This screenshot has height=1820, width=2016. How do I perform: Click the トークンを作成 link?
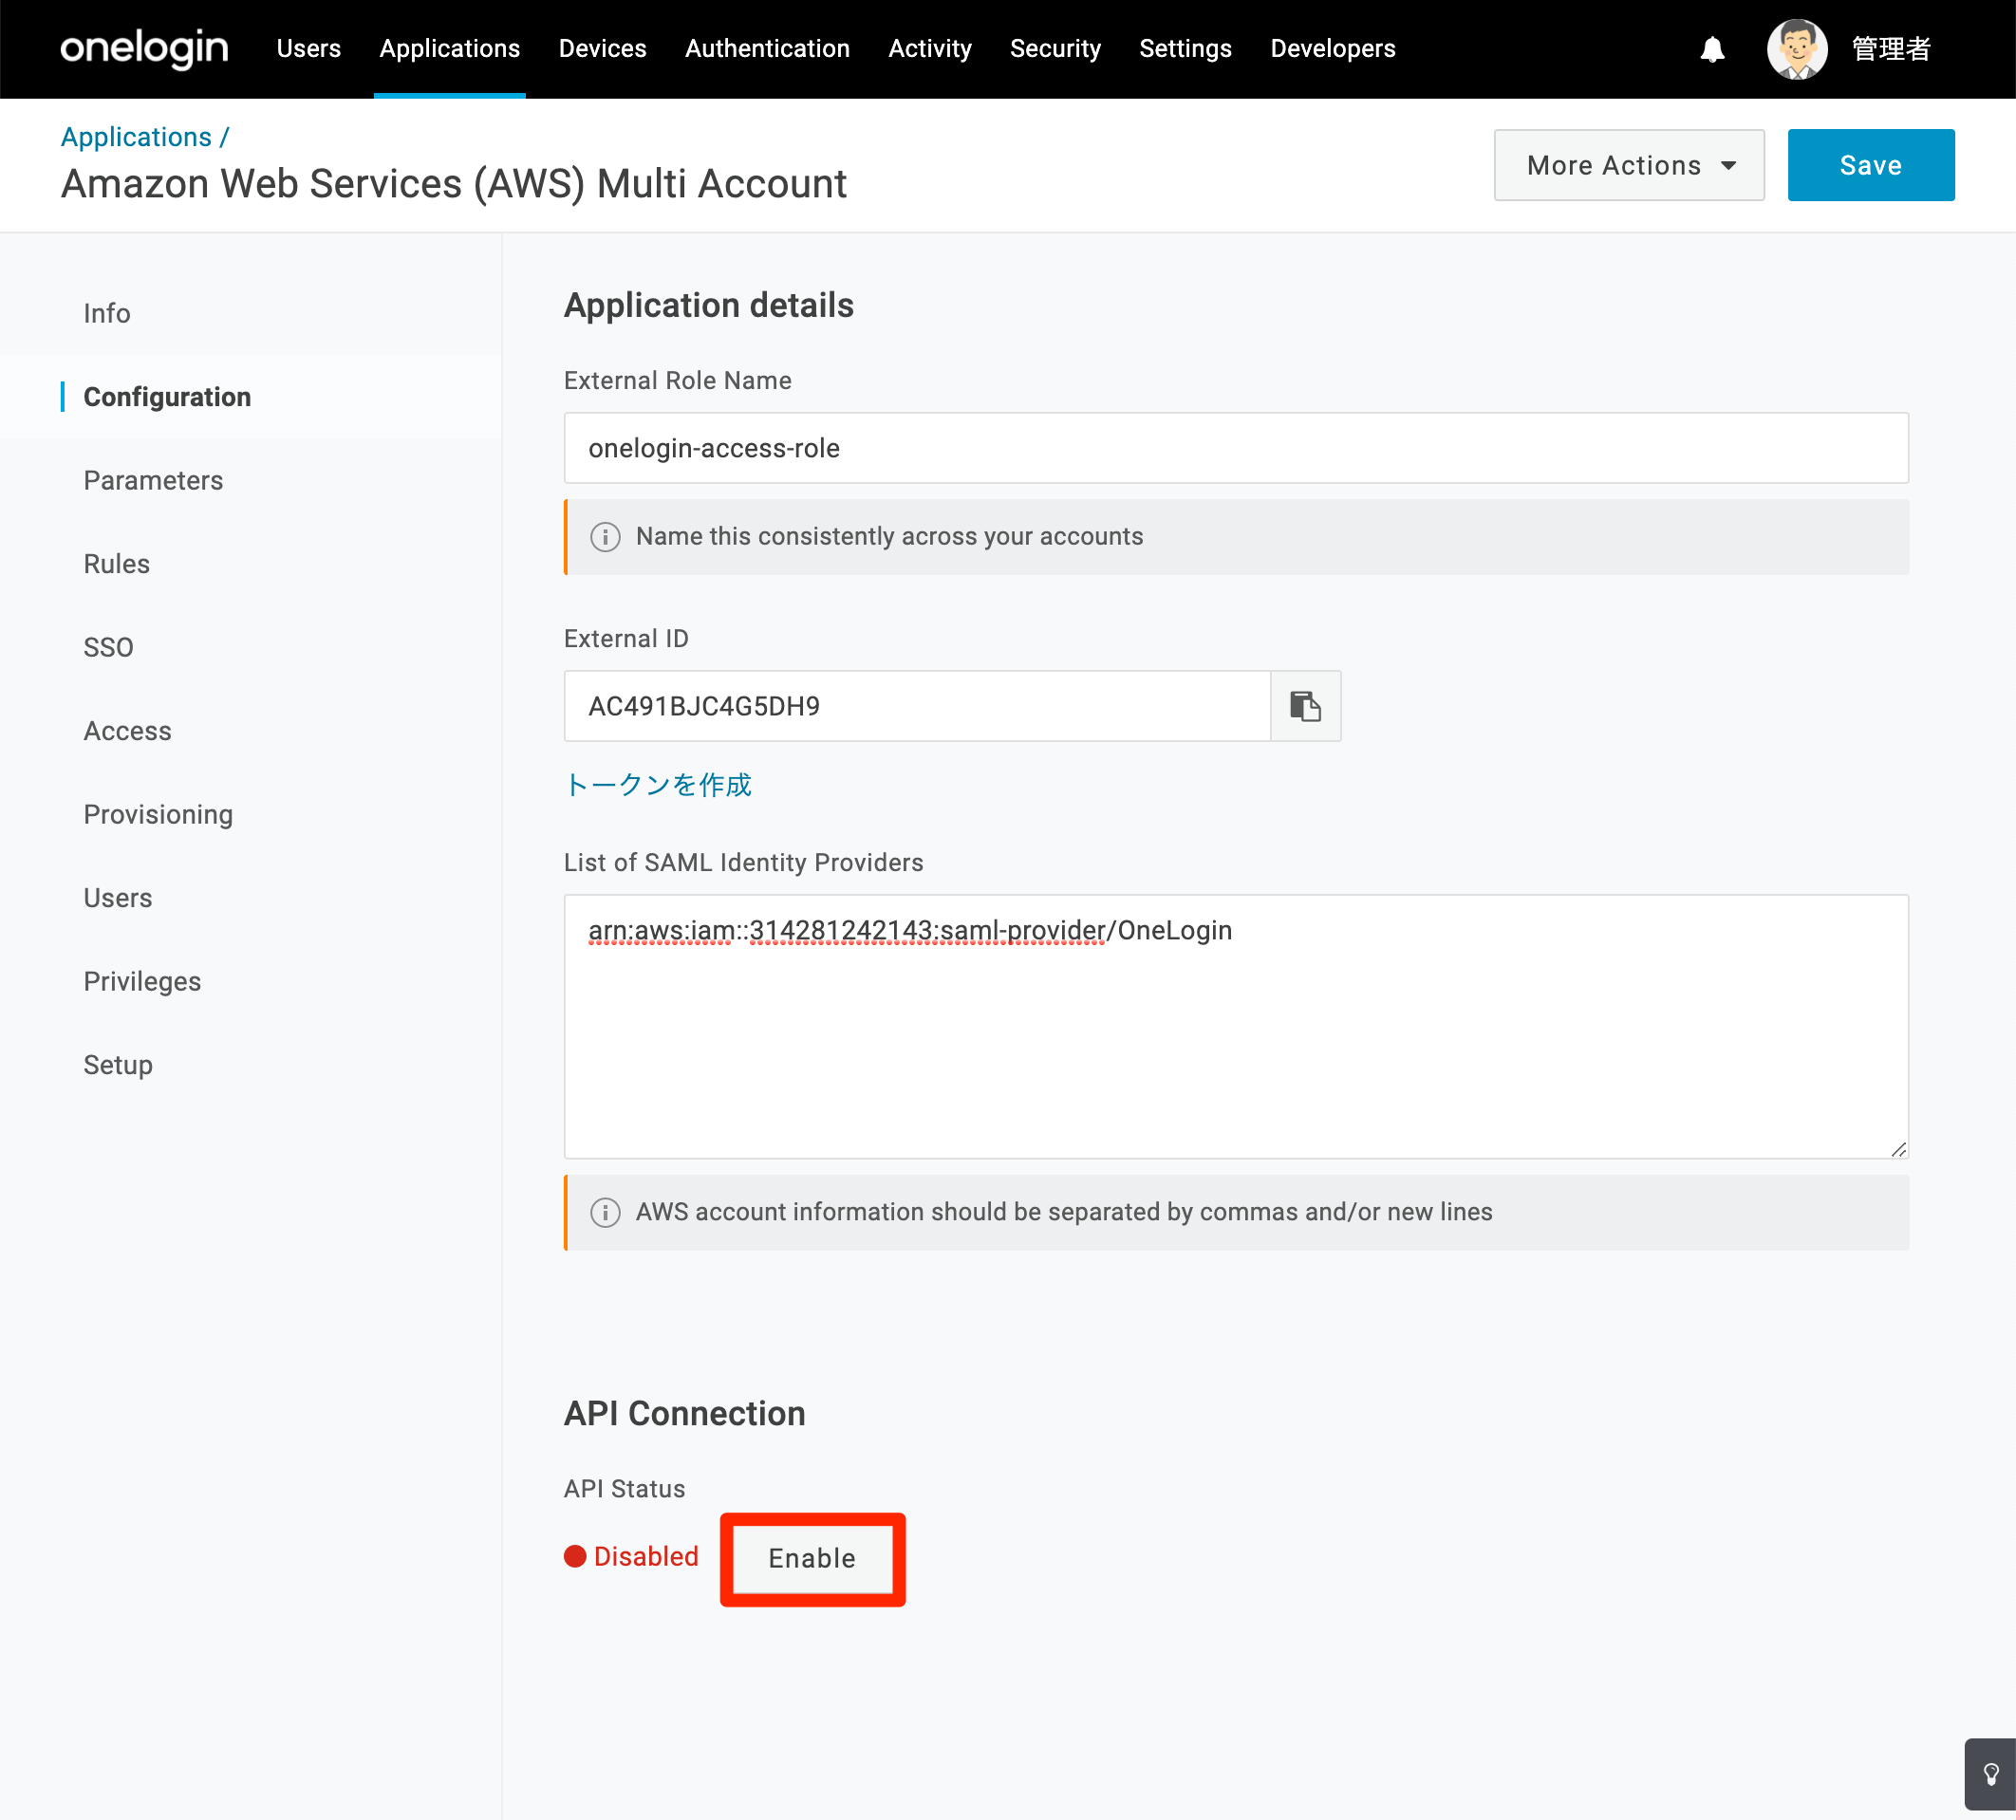point(657,785)
